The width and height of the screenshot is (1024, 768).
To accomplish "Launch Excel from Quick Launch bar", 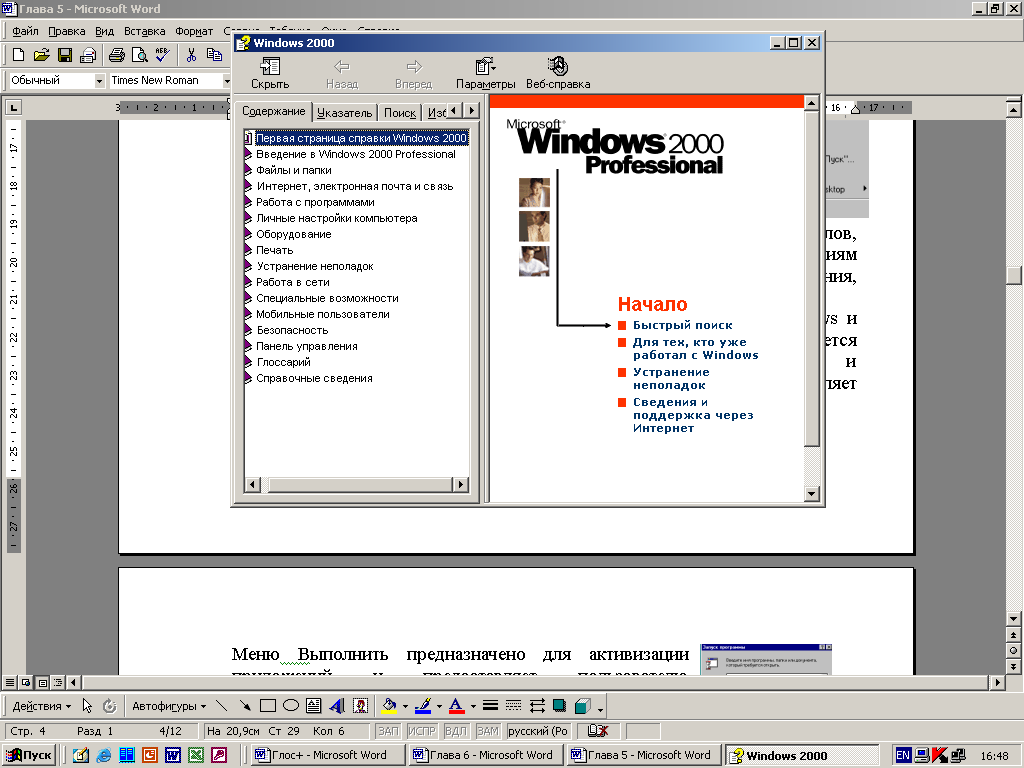I will [x=196, y=755].
